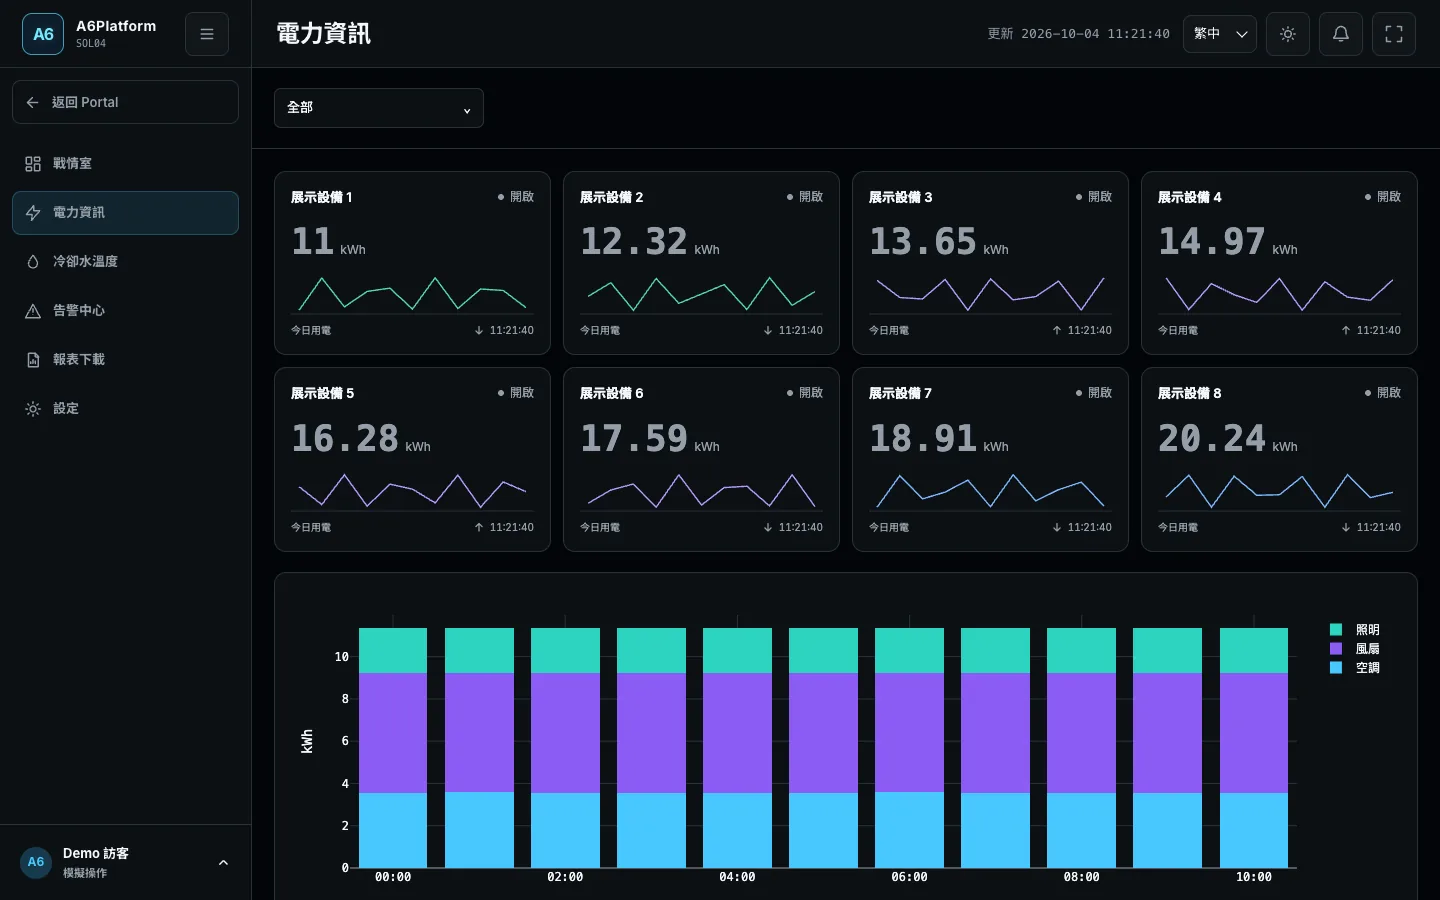This screenshot has width=1440, height=900.
Task: Click the 展示設備 1 sparkline chart
Action: tap(412, 293)
